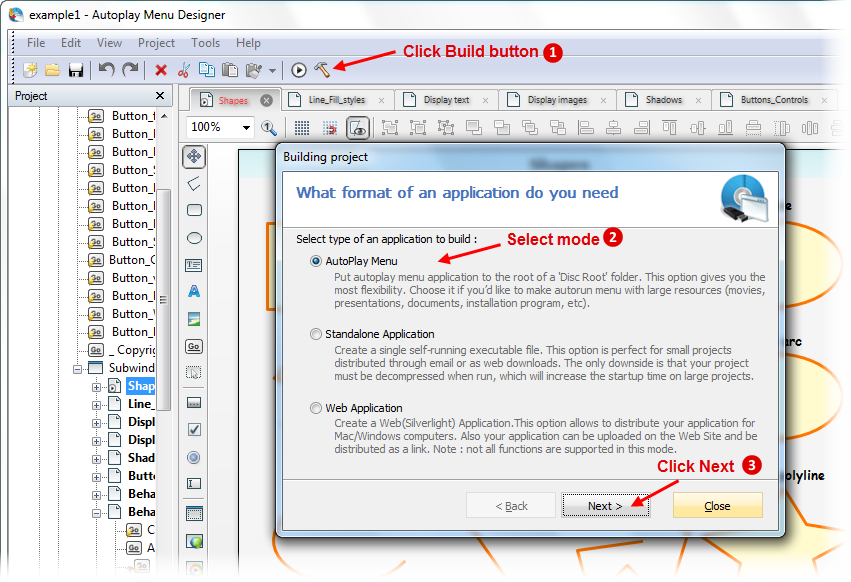Image resolution: width=851 pixels, height=582 pixels.
Task: Select the AutoPlay Menu radio button
Action: pos(315,261)
